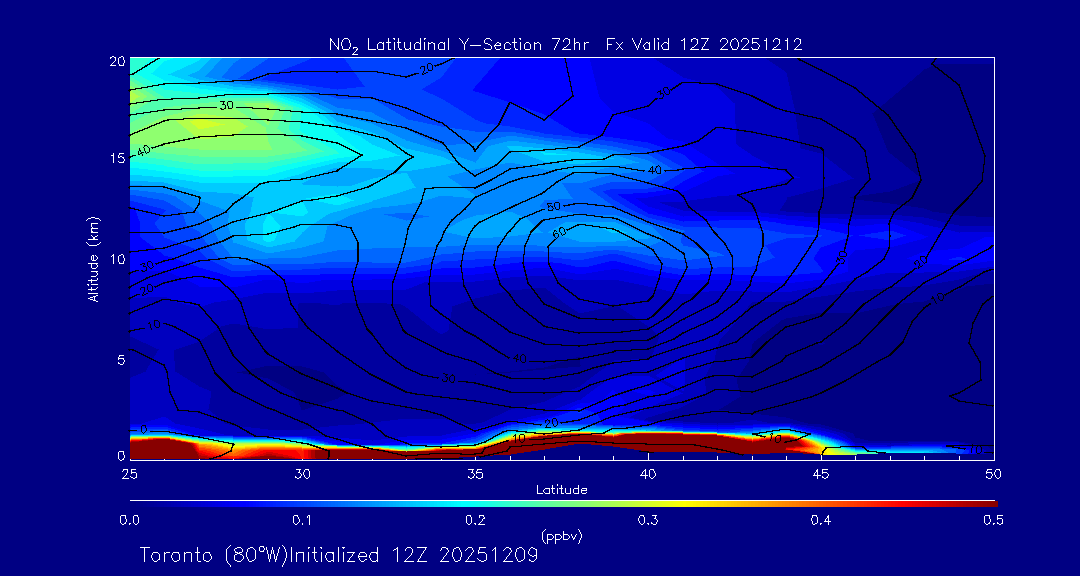Select the 0.3 colorbar tick label
Viewport: 1080px width, 576px height.
tap(647, 520)
